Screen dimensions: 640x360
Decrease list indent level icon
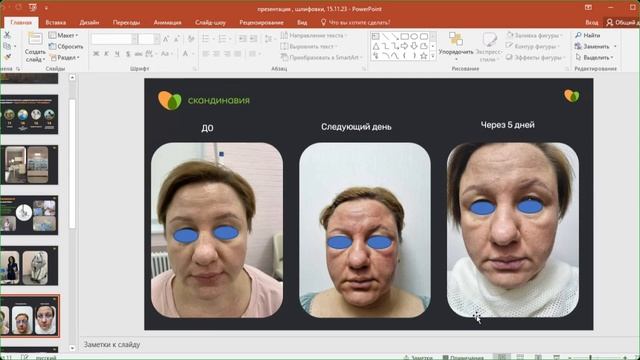click(x=242, y=39)
